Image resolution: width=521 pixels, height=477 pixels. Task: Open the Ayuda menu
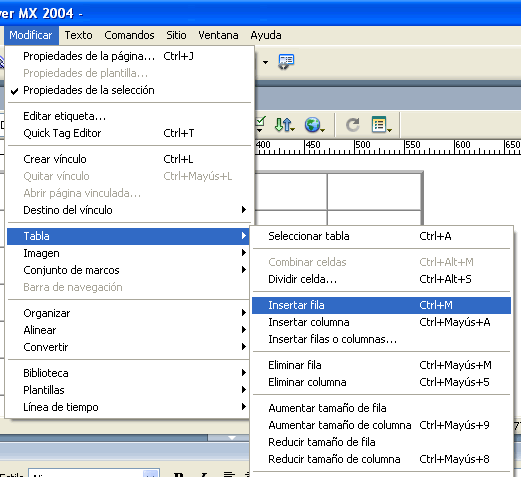click(x=266, y=35)
